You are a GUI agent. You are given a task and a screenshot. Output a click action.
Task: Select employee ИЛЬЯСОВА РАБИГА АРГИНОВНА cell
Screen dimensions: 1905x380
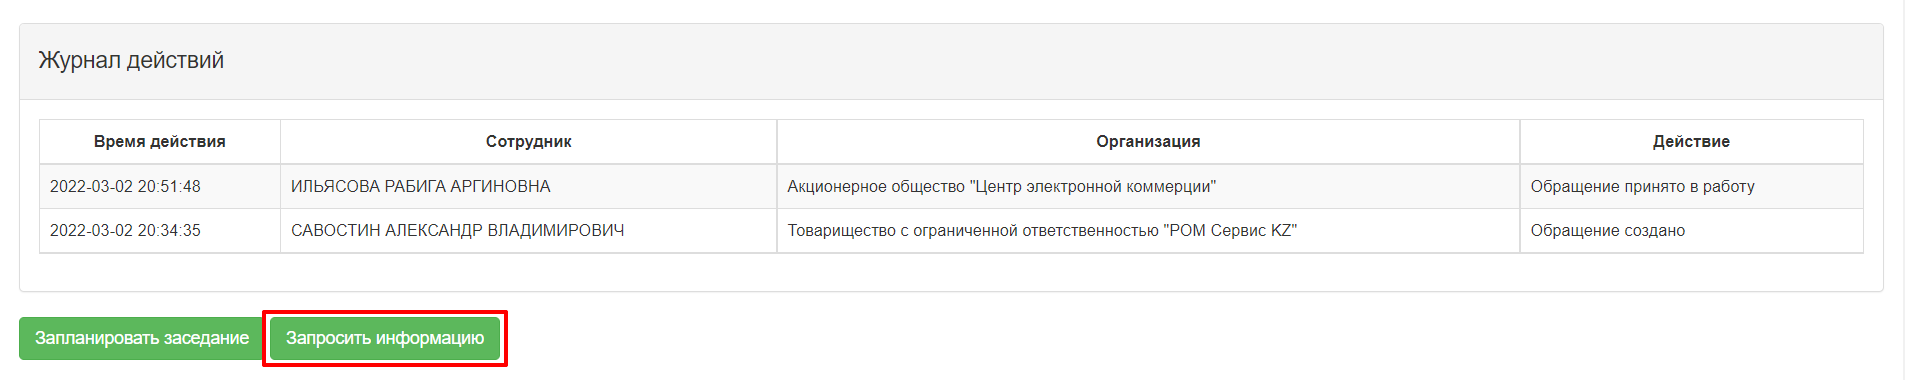tap(528, 187)
